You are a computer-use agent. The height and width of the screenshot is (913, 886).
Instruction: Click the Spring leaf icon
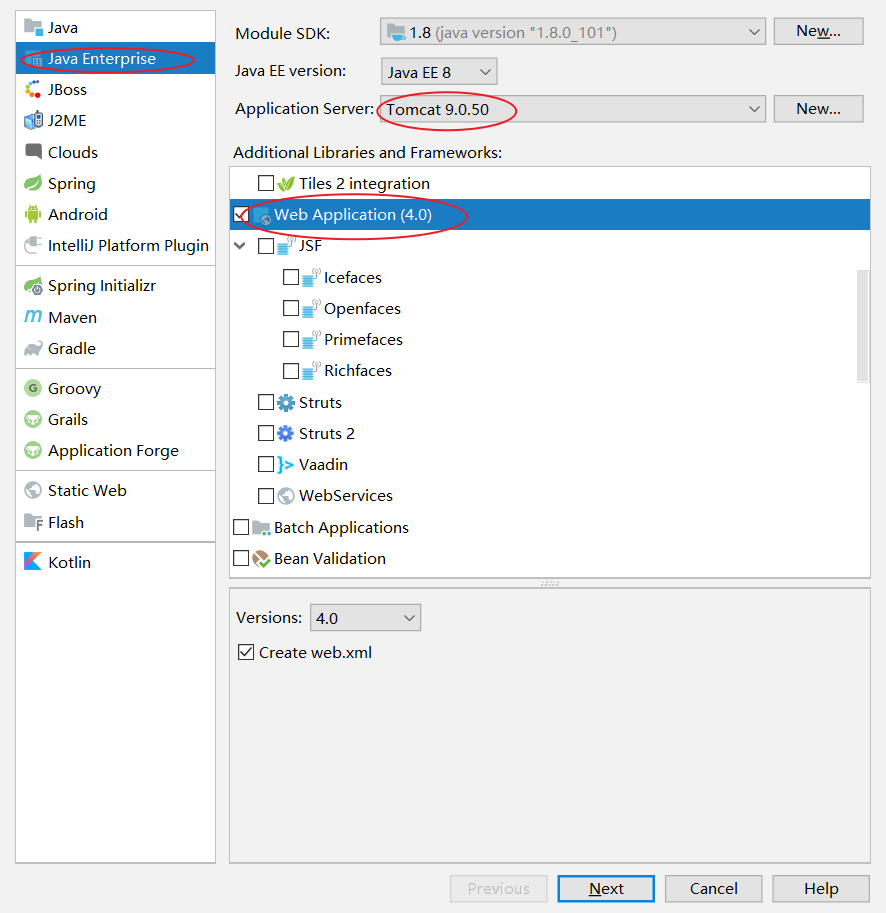tap(33, 183)
